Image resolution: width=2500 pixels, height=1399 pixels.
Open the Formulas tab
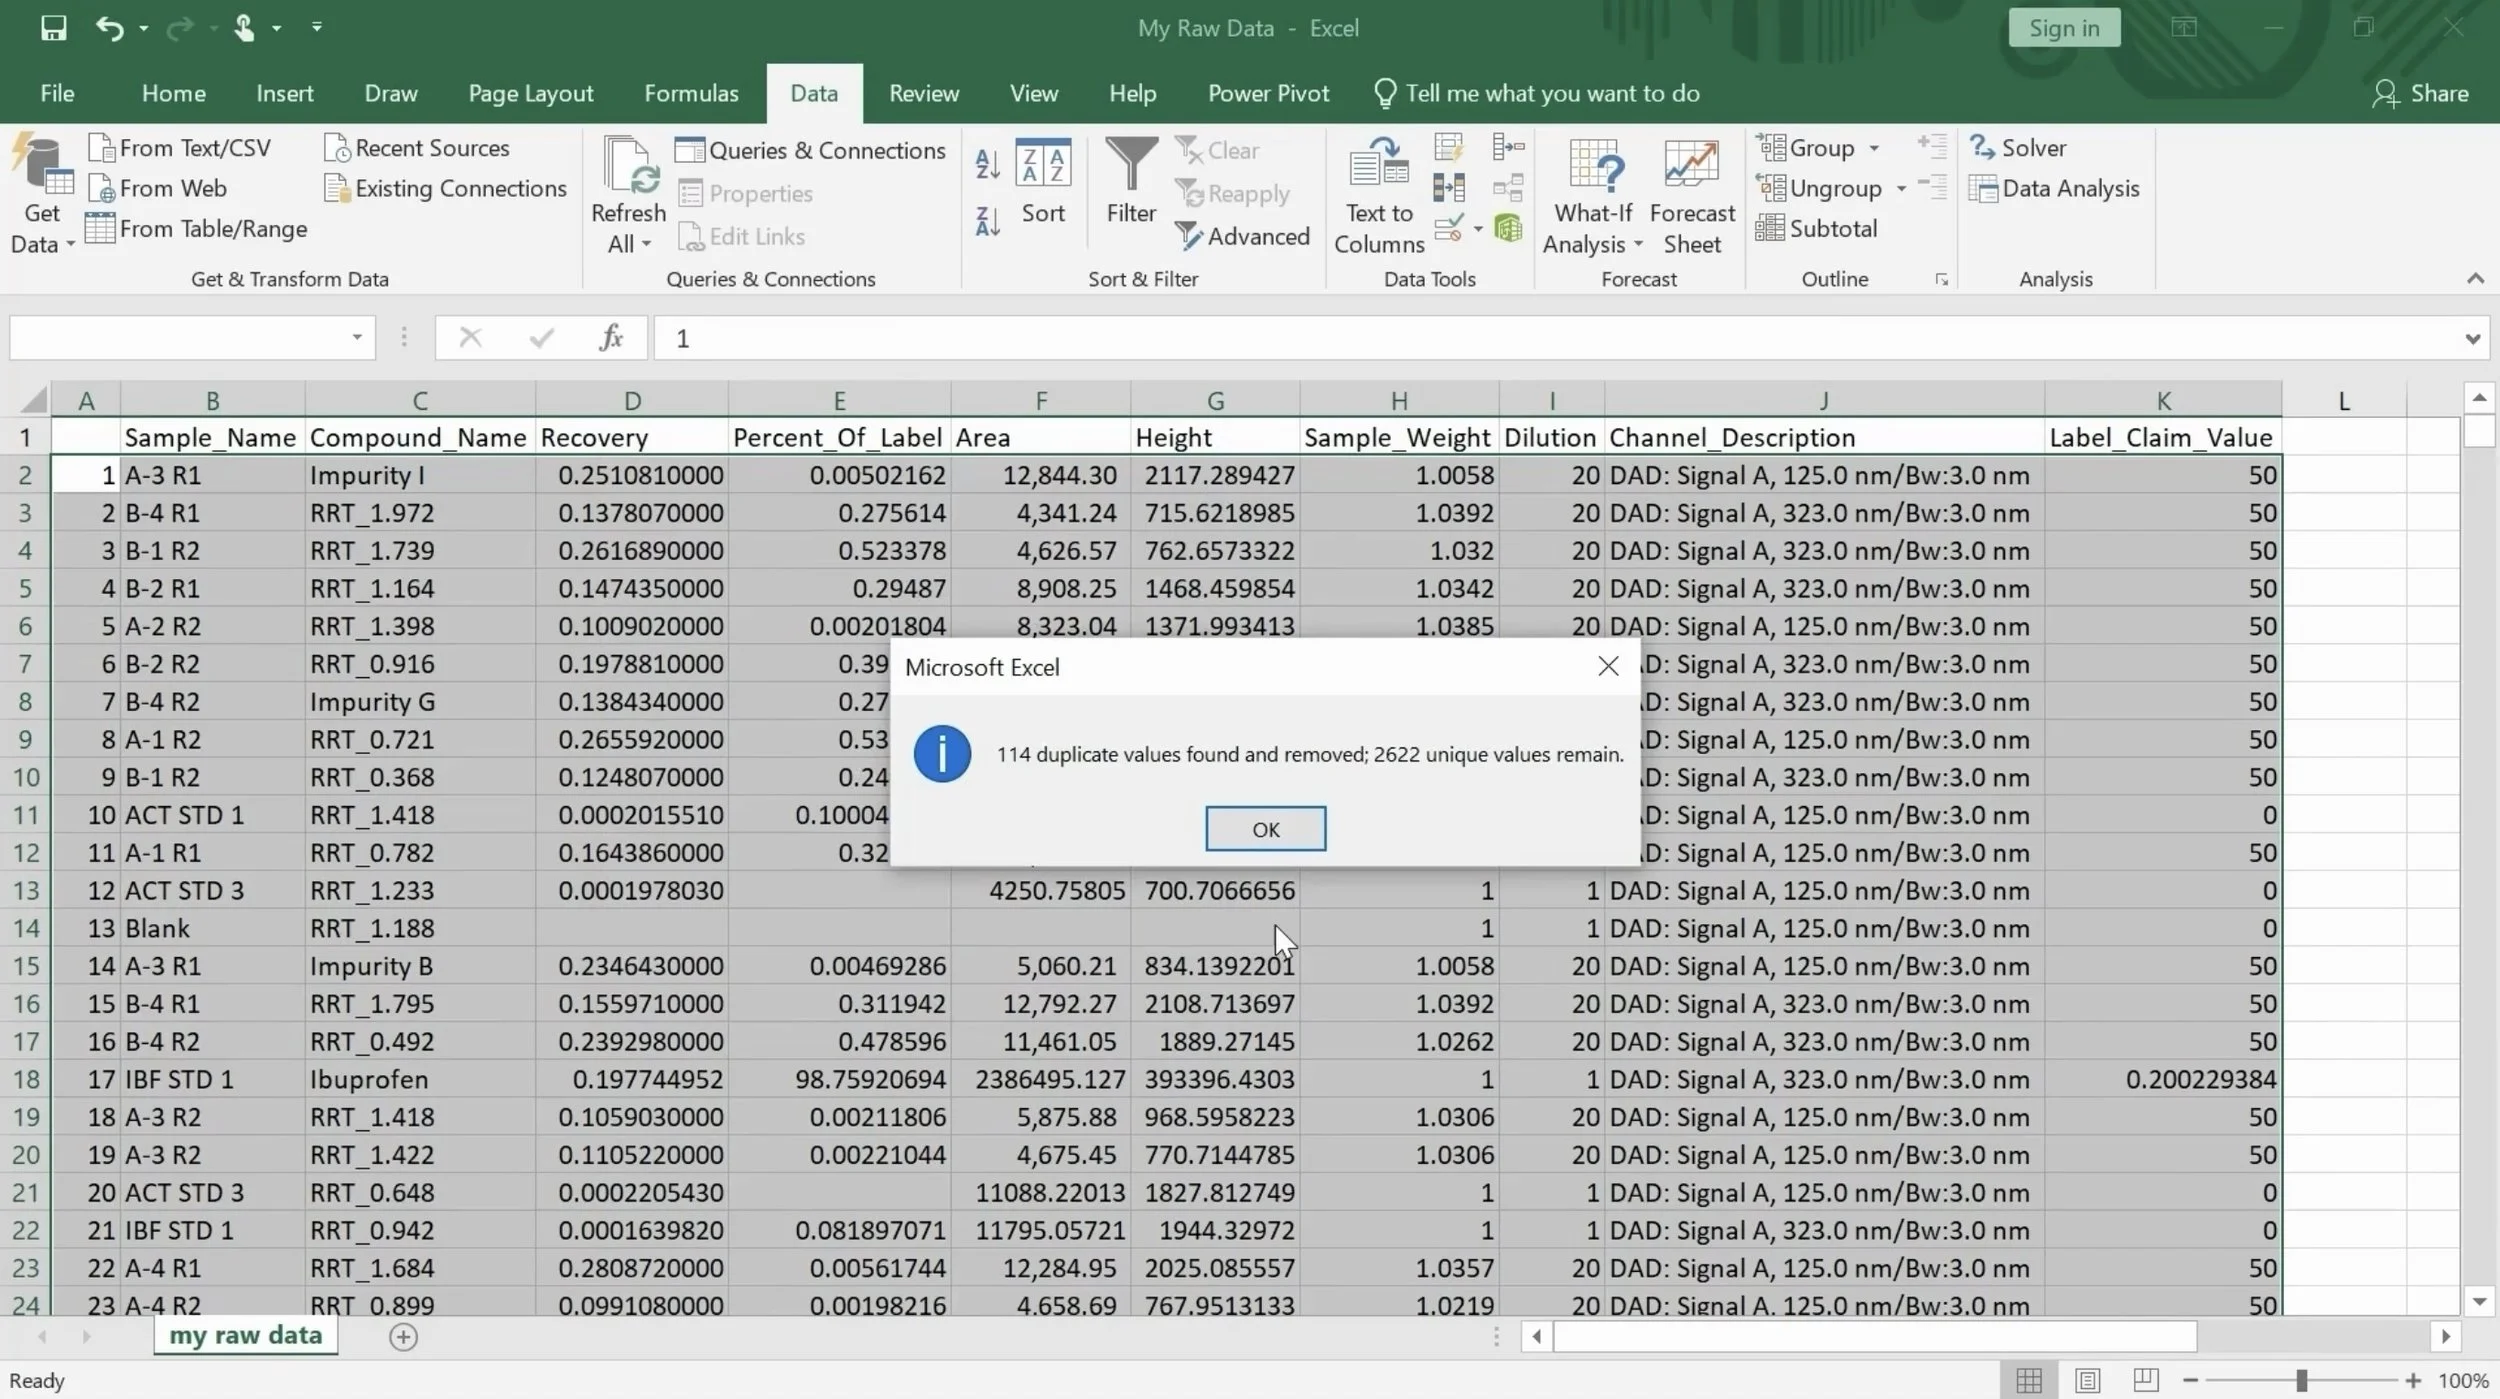(691, 94)
